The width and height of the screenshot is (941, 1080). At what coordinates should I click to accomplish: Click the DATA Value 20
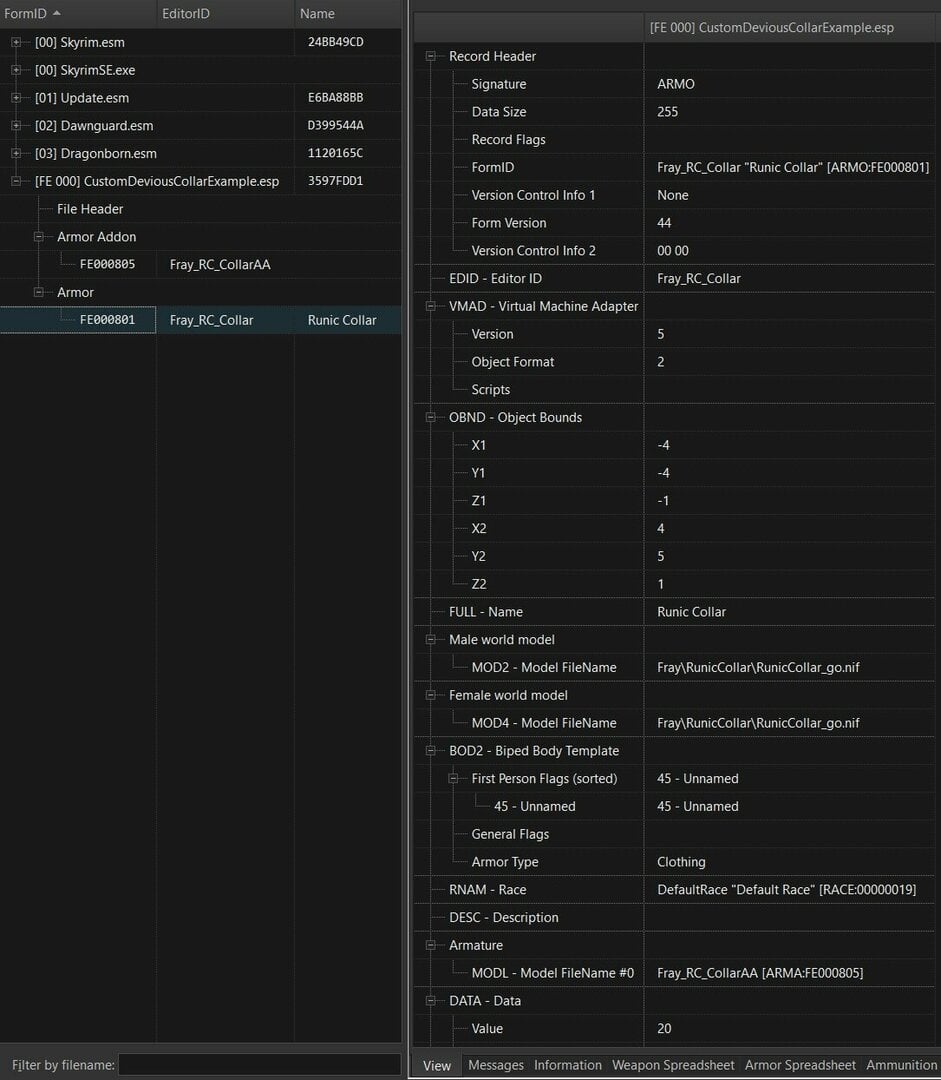[664, 1028]
